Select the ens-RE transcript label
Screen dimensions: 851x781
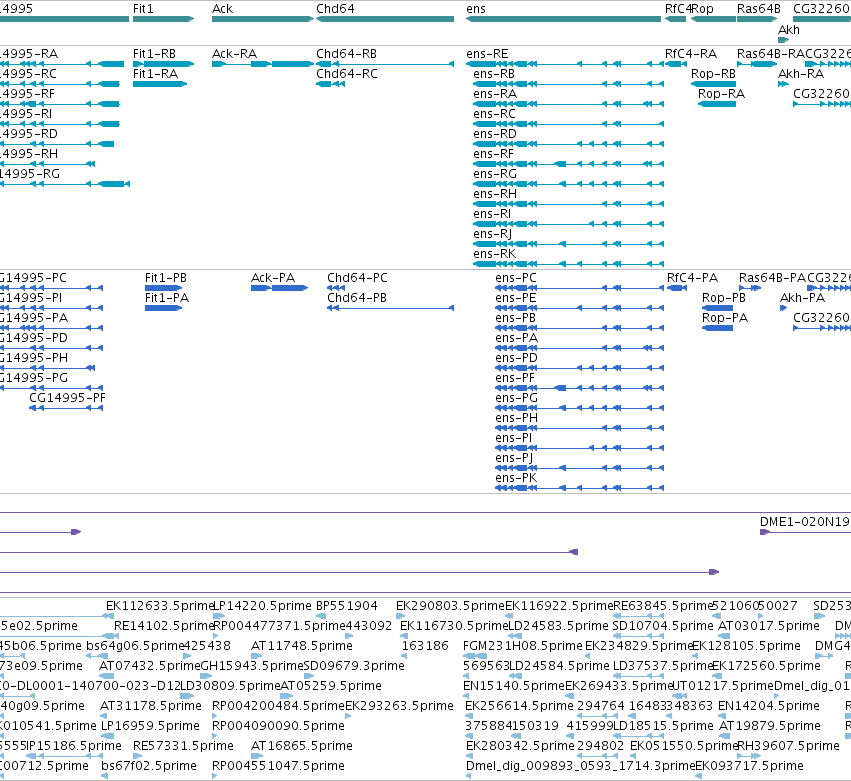[x=487, y=54]
